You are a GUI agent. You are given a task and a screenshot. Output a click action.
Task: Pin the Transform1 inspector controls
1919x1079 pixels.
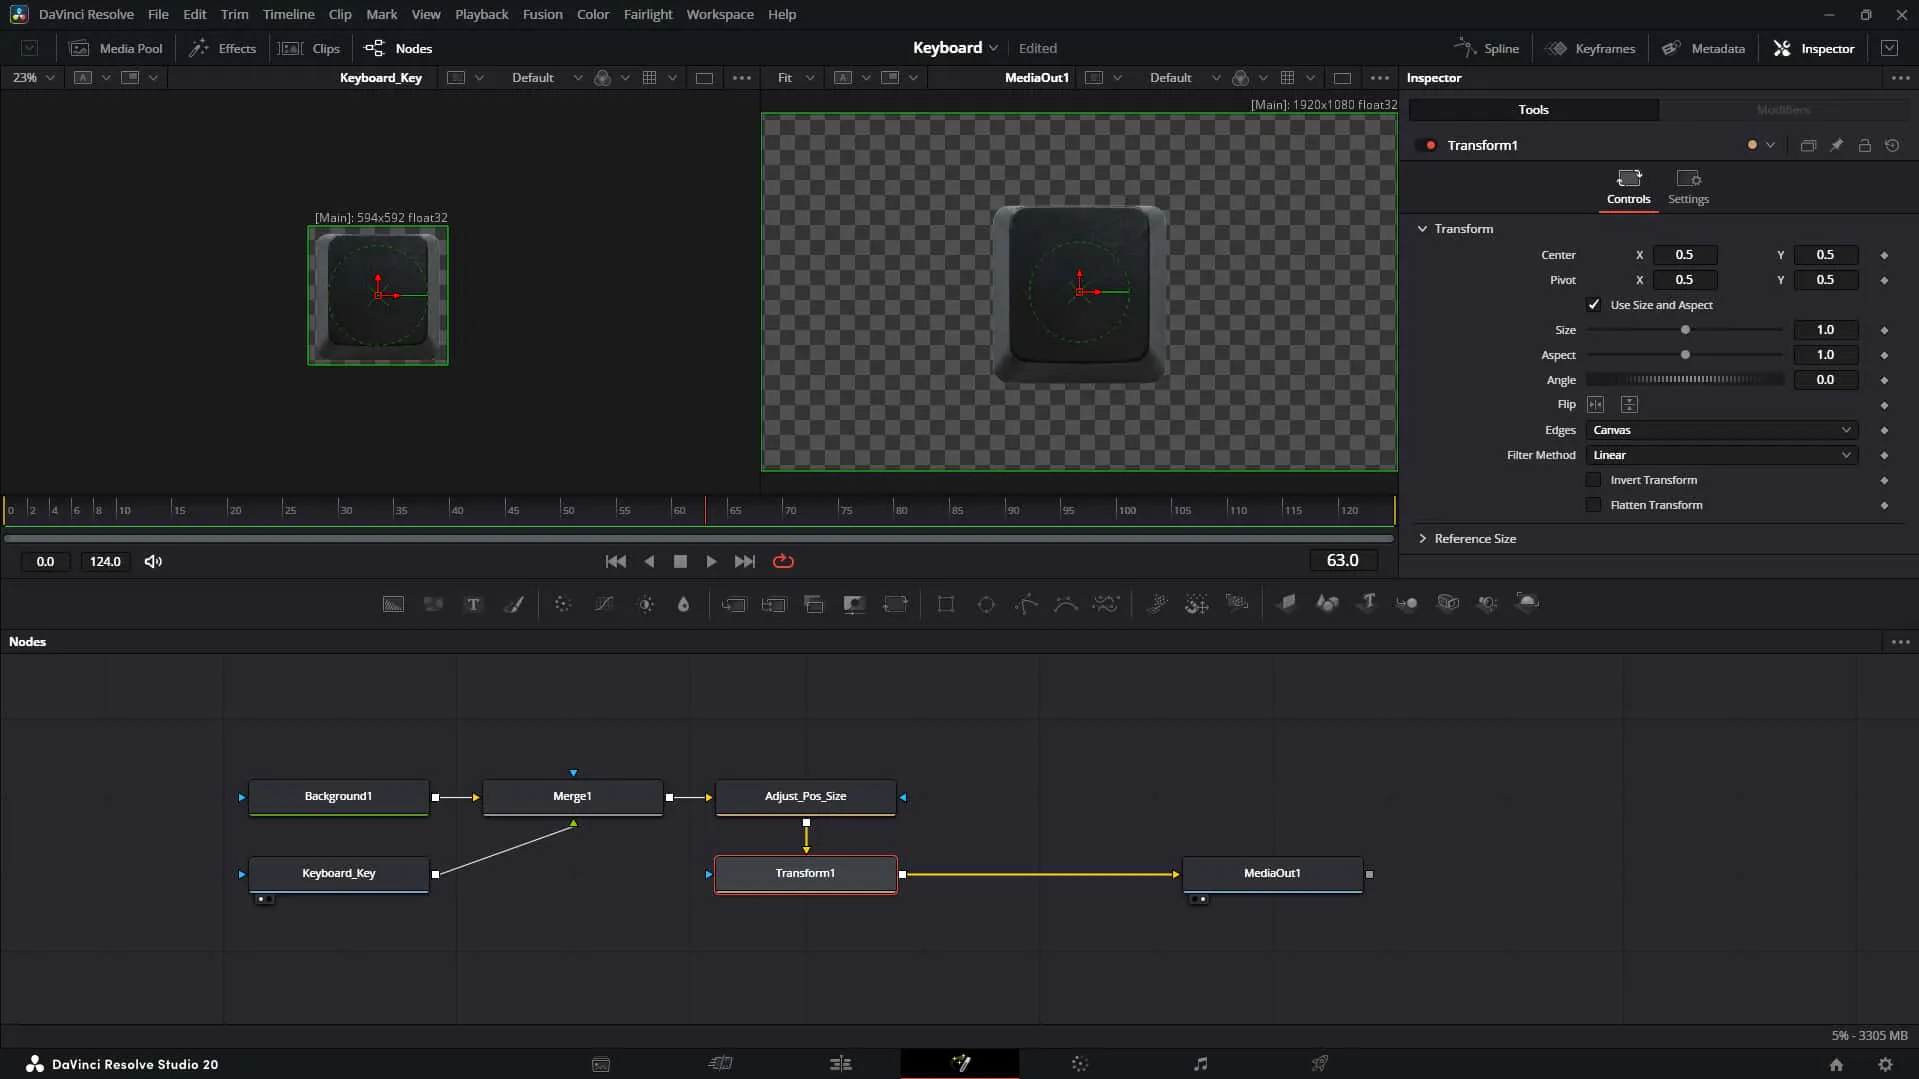1836,146
